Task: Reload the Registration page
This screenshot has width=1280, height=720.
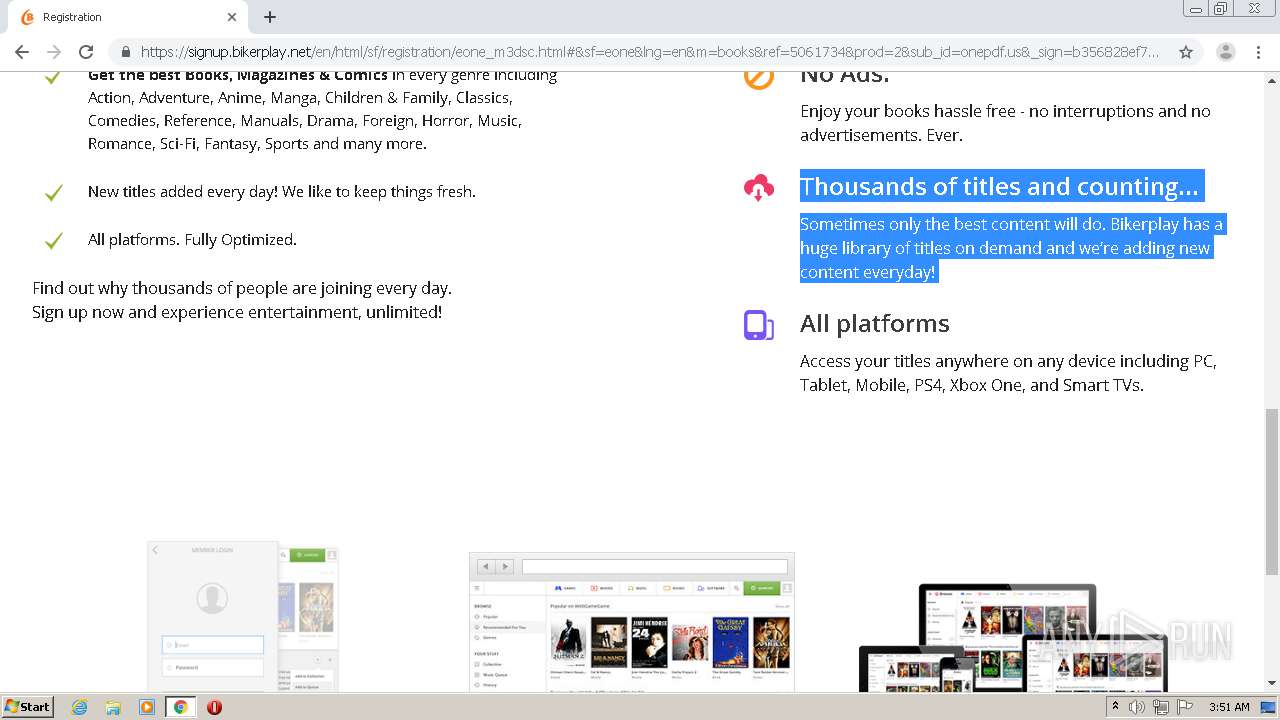Action: tap(86, 52)
